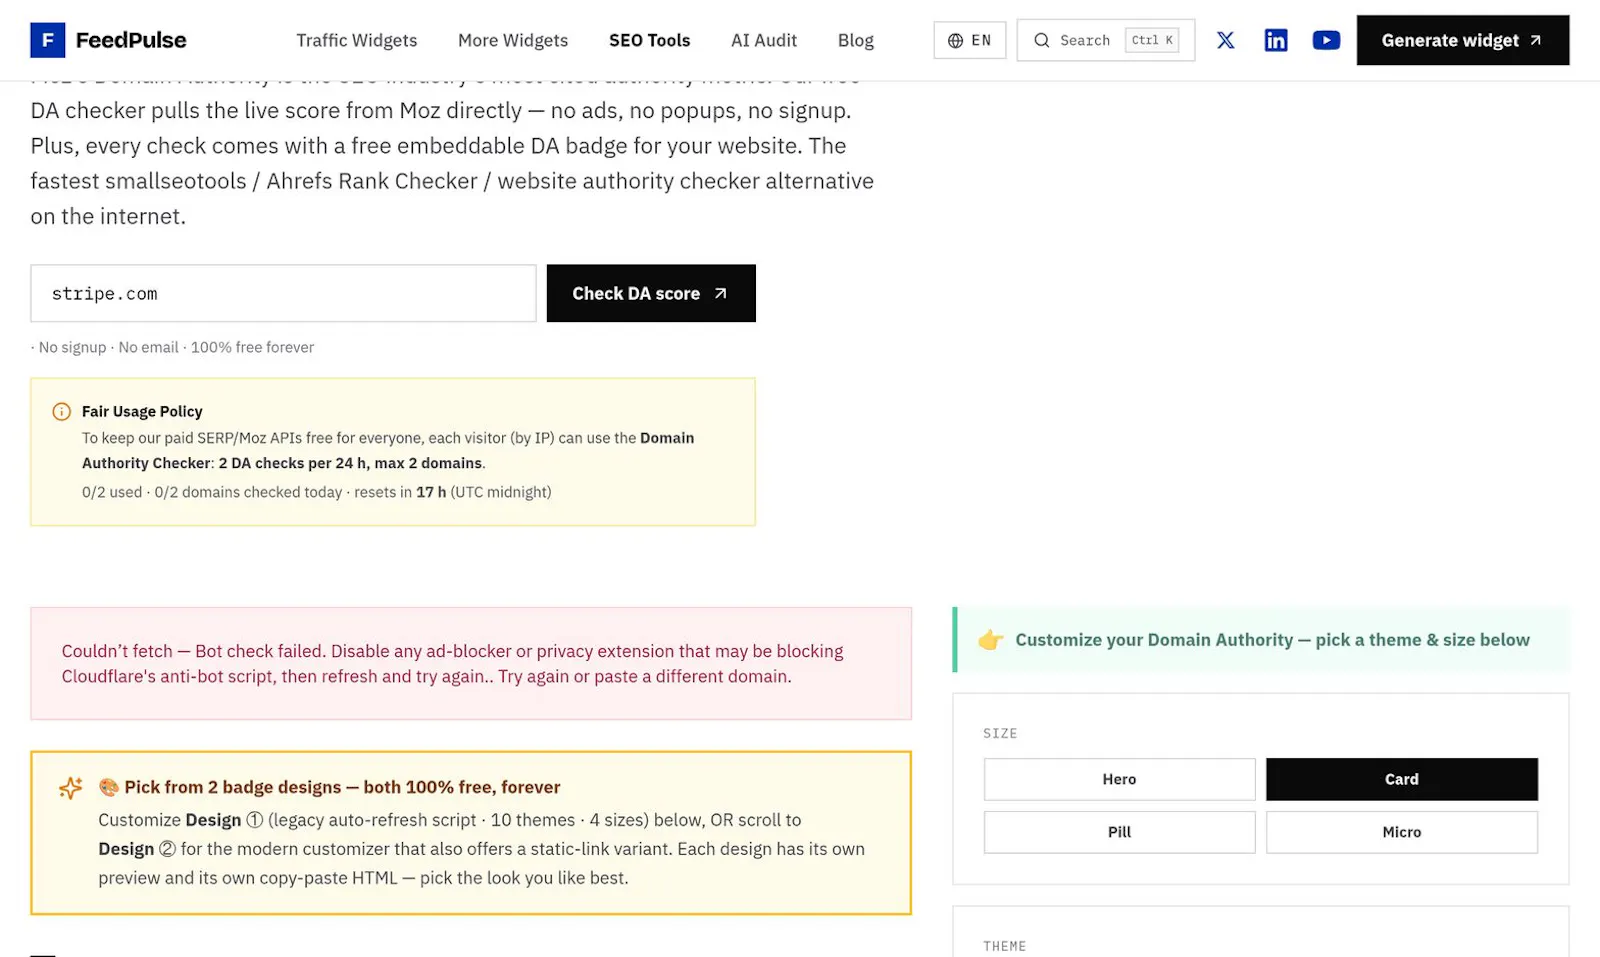1600x957 pixels.
Task: Open the Blog link
Action: click(855, 40)
